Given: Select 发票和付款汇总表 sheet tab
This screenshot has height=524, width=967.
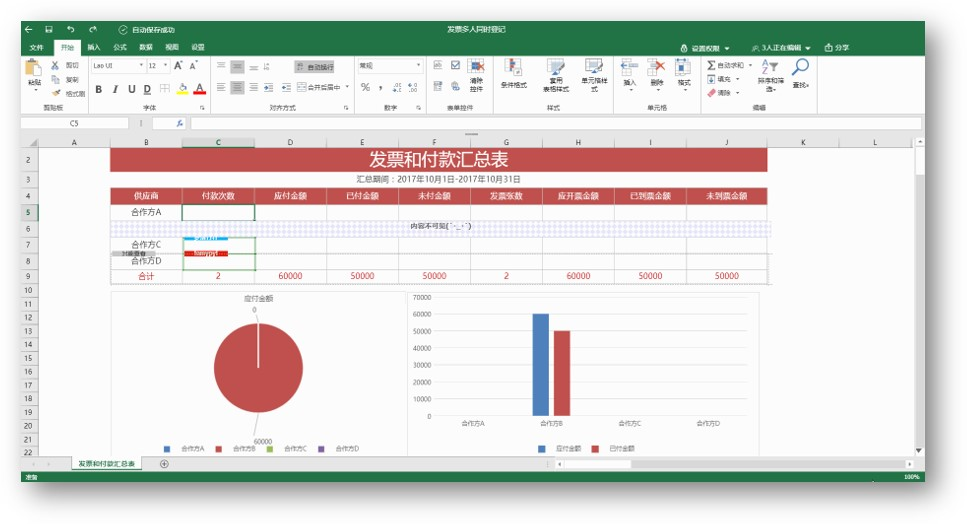Looking at the screenshot, I should (106, 464).
